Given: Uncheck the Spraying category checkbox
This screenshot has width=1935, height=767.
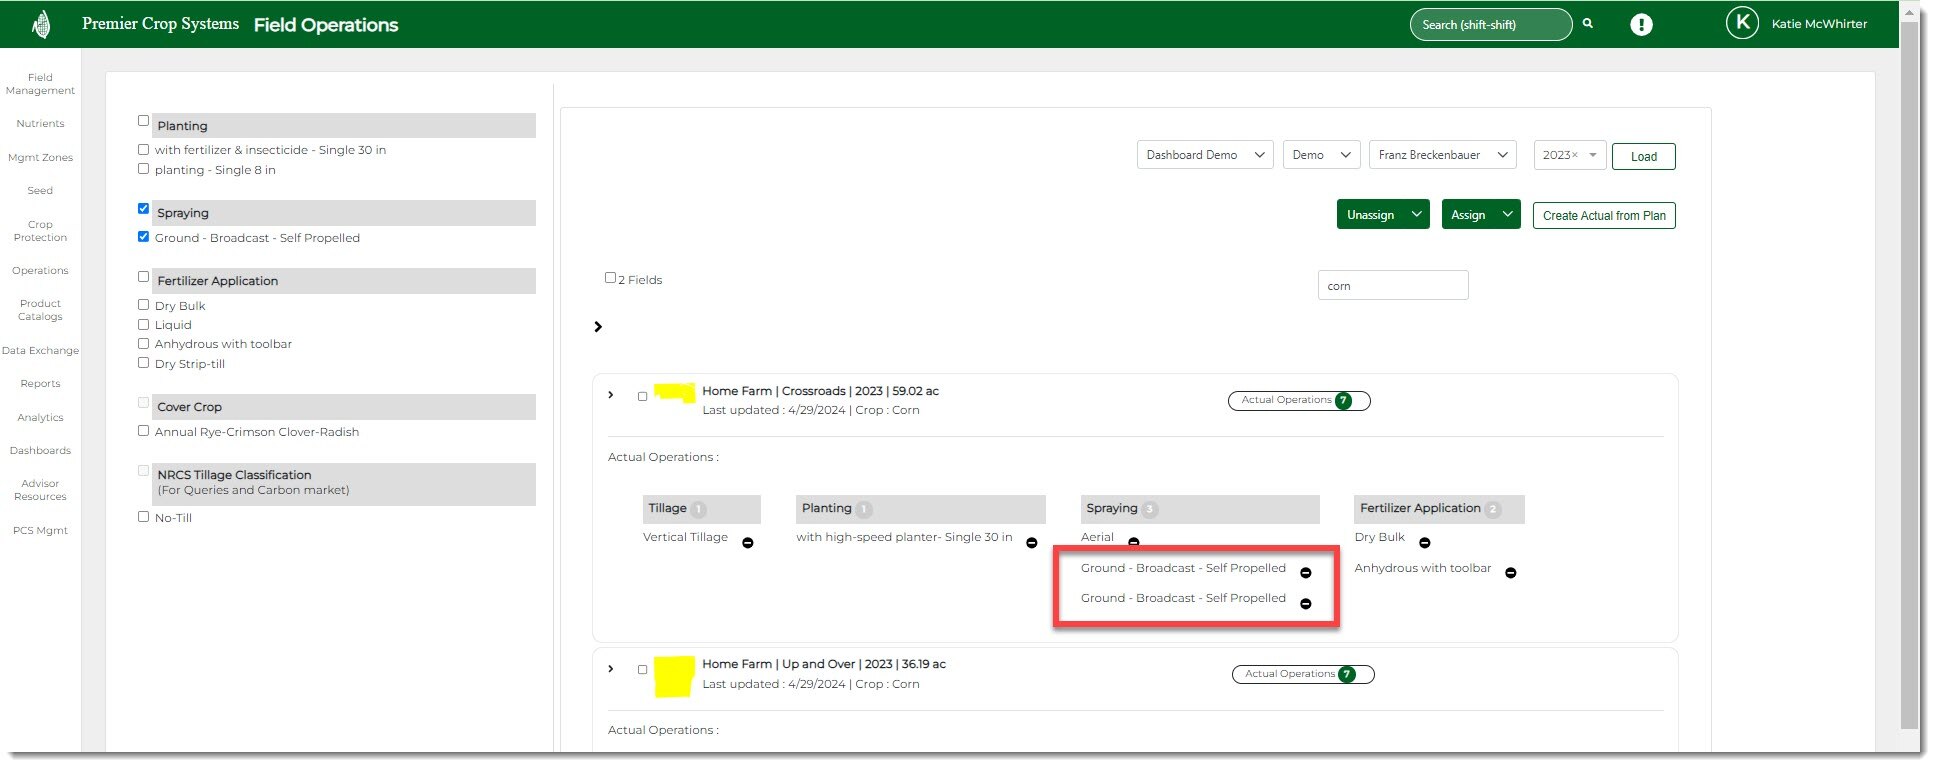Looking at the screenshot, I should (143, 209).
